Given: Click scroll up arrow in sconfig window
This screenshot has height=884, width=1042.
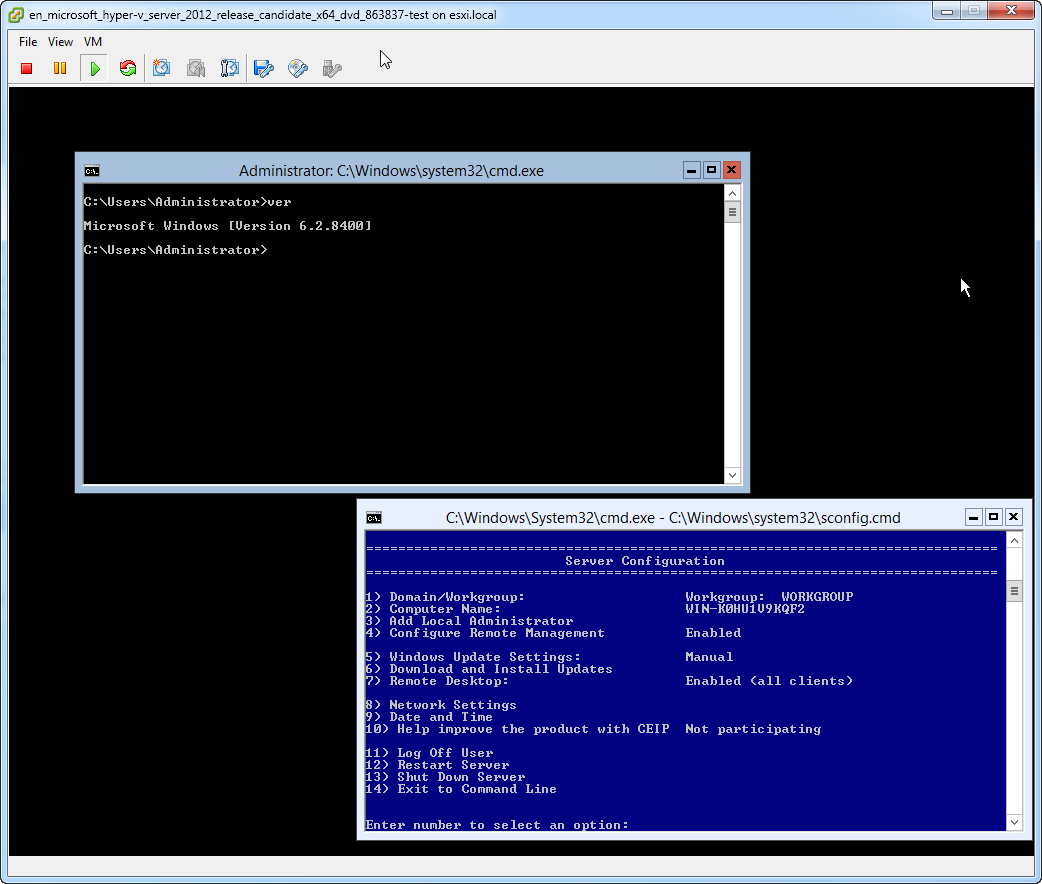Looking at the screenshot, I should point(1014,540).
